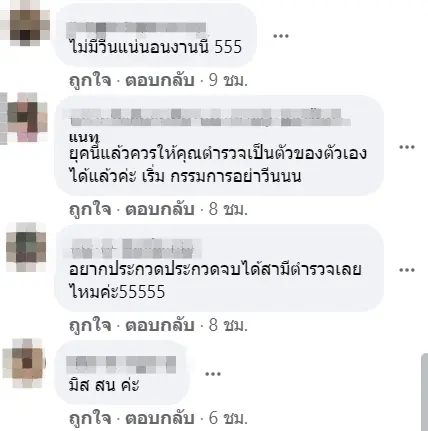Like the 'มิส สน ค่ะ' comment
This screenshot has height=431, width=428.
point(90,418)
